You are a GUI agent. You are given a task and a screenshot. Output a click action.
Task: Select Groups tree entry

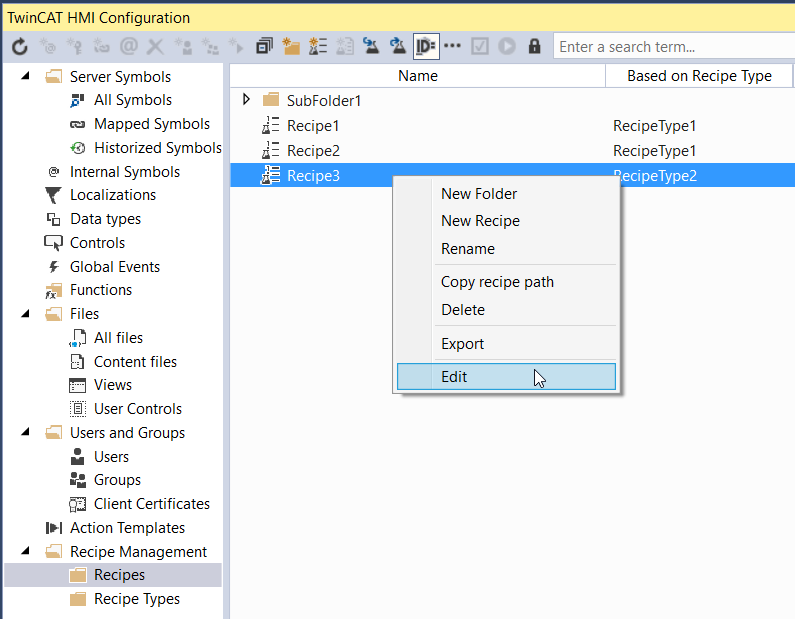point(117,480)
